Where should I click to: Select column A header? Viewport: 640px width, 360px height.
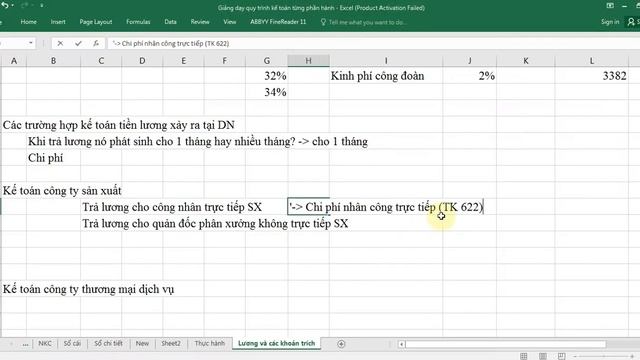click(14, 61)
